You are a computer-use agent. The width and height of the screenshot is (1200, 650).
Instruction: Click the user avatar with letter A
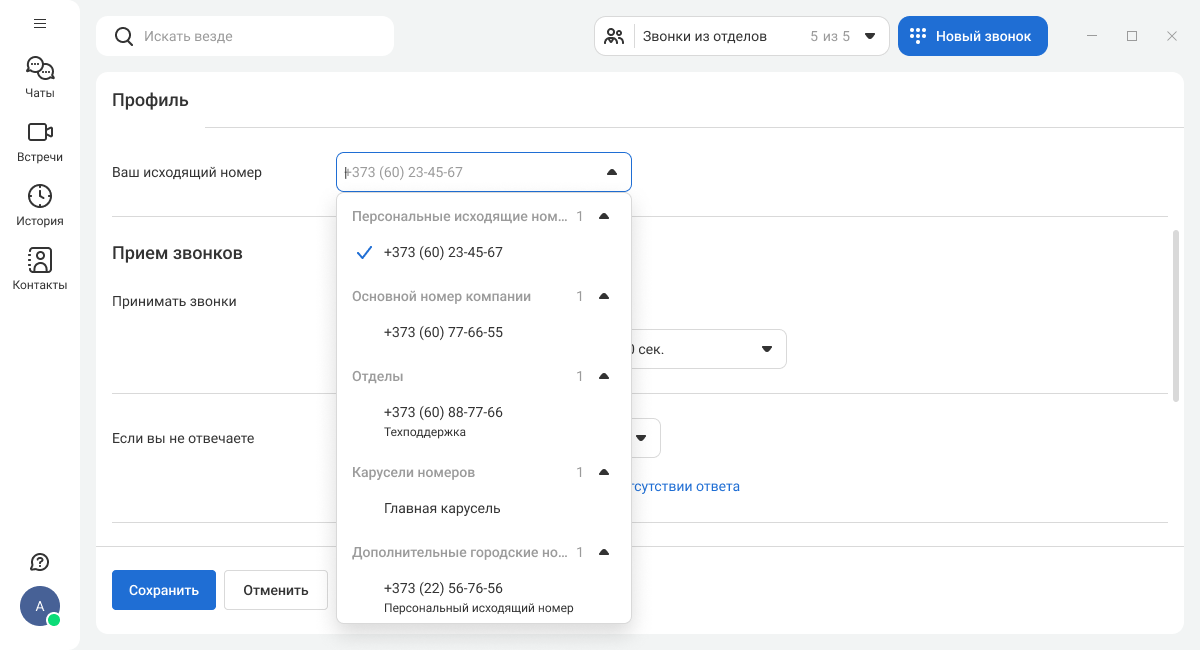(x=40, y=606)
